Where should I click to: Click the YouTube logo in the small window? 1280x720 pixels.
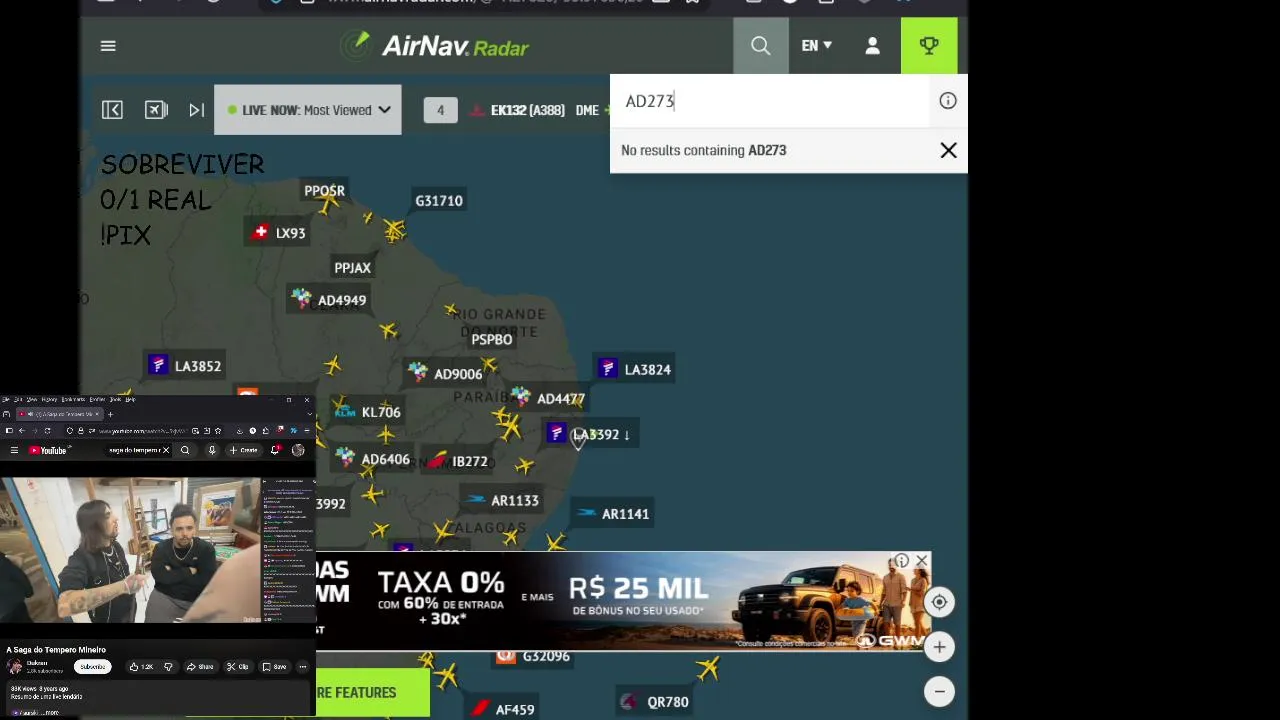pyautogui.click(x=47, y=451)
